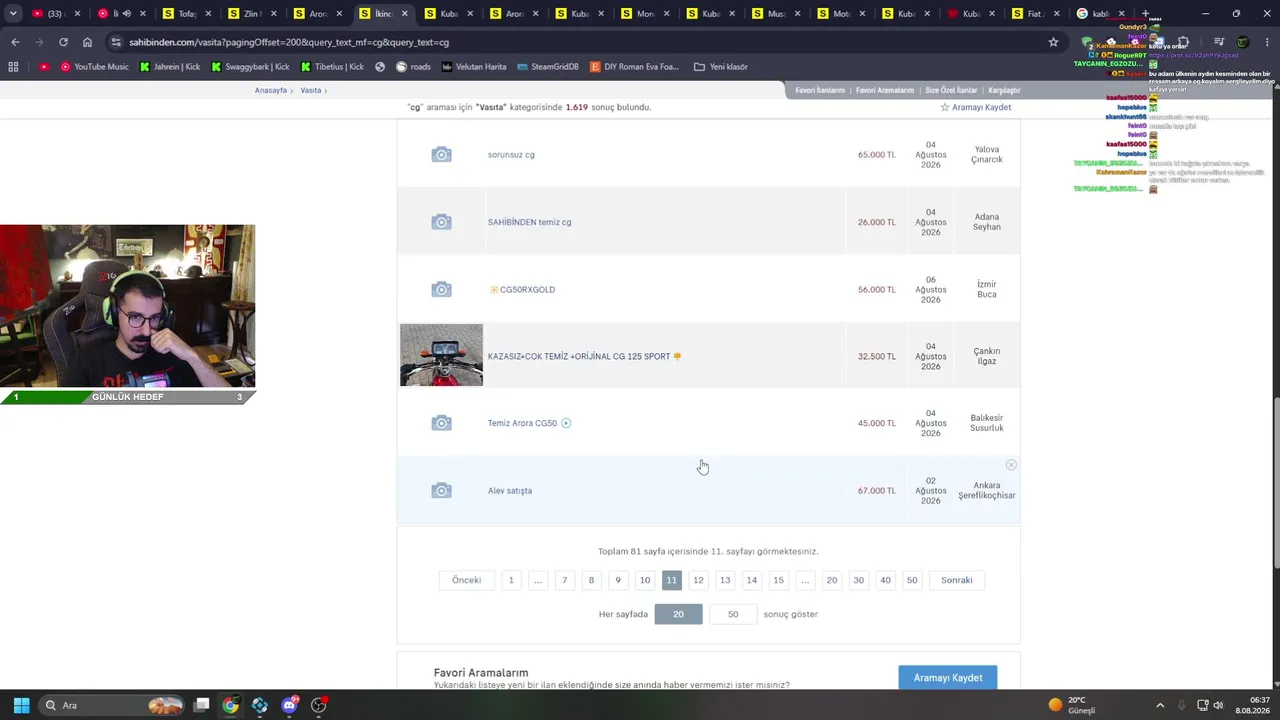Image resolution: width=1280 pixels, height=720 pixels.
Task: Switch to the kabl Google tab
Action: tap(1100, 14)
